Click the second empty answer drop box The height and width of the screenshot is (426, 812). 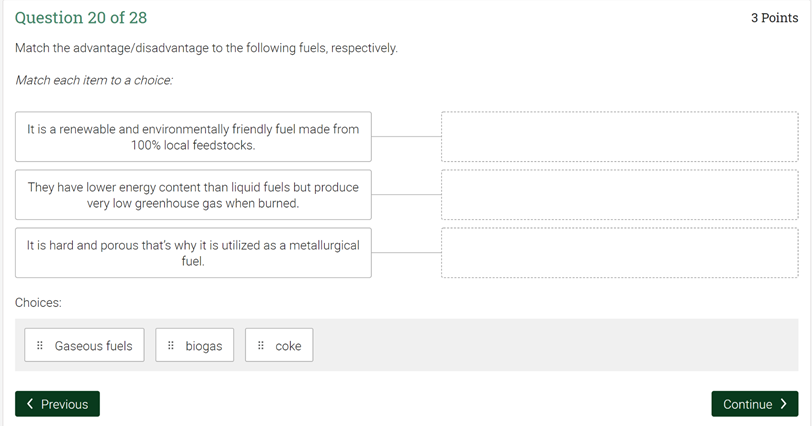[619, 195]
